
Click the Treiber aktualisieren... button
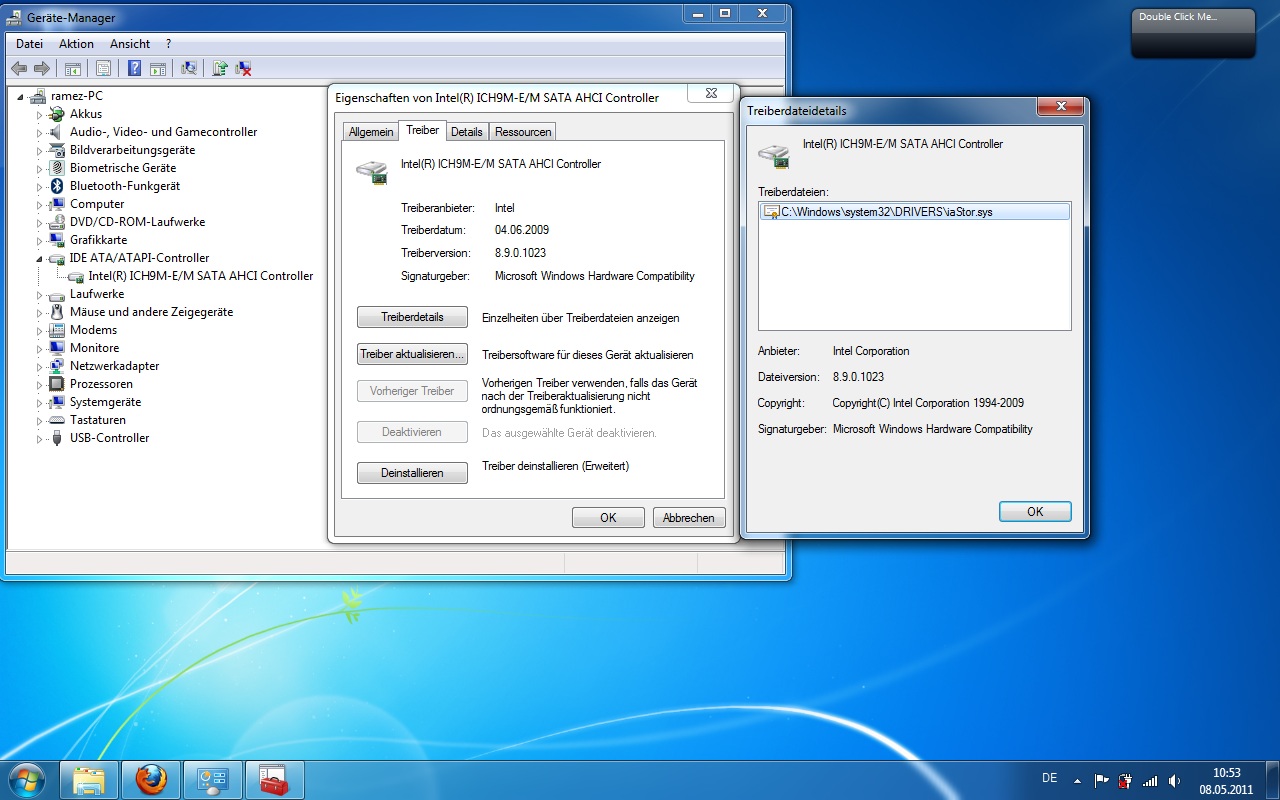tap(412, 354)
